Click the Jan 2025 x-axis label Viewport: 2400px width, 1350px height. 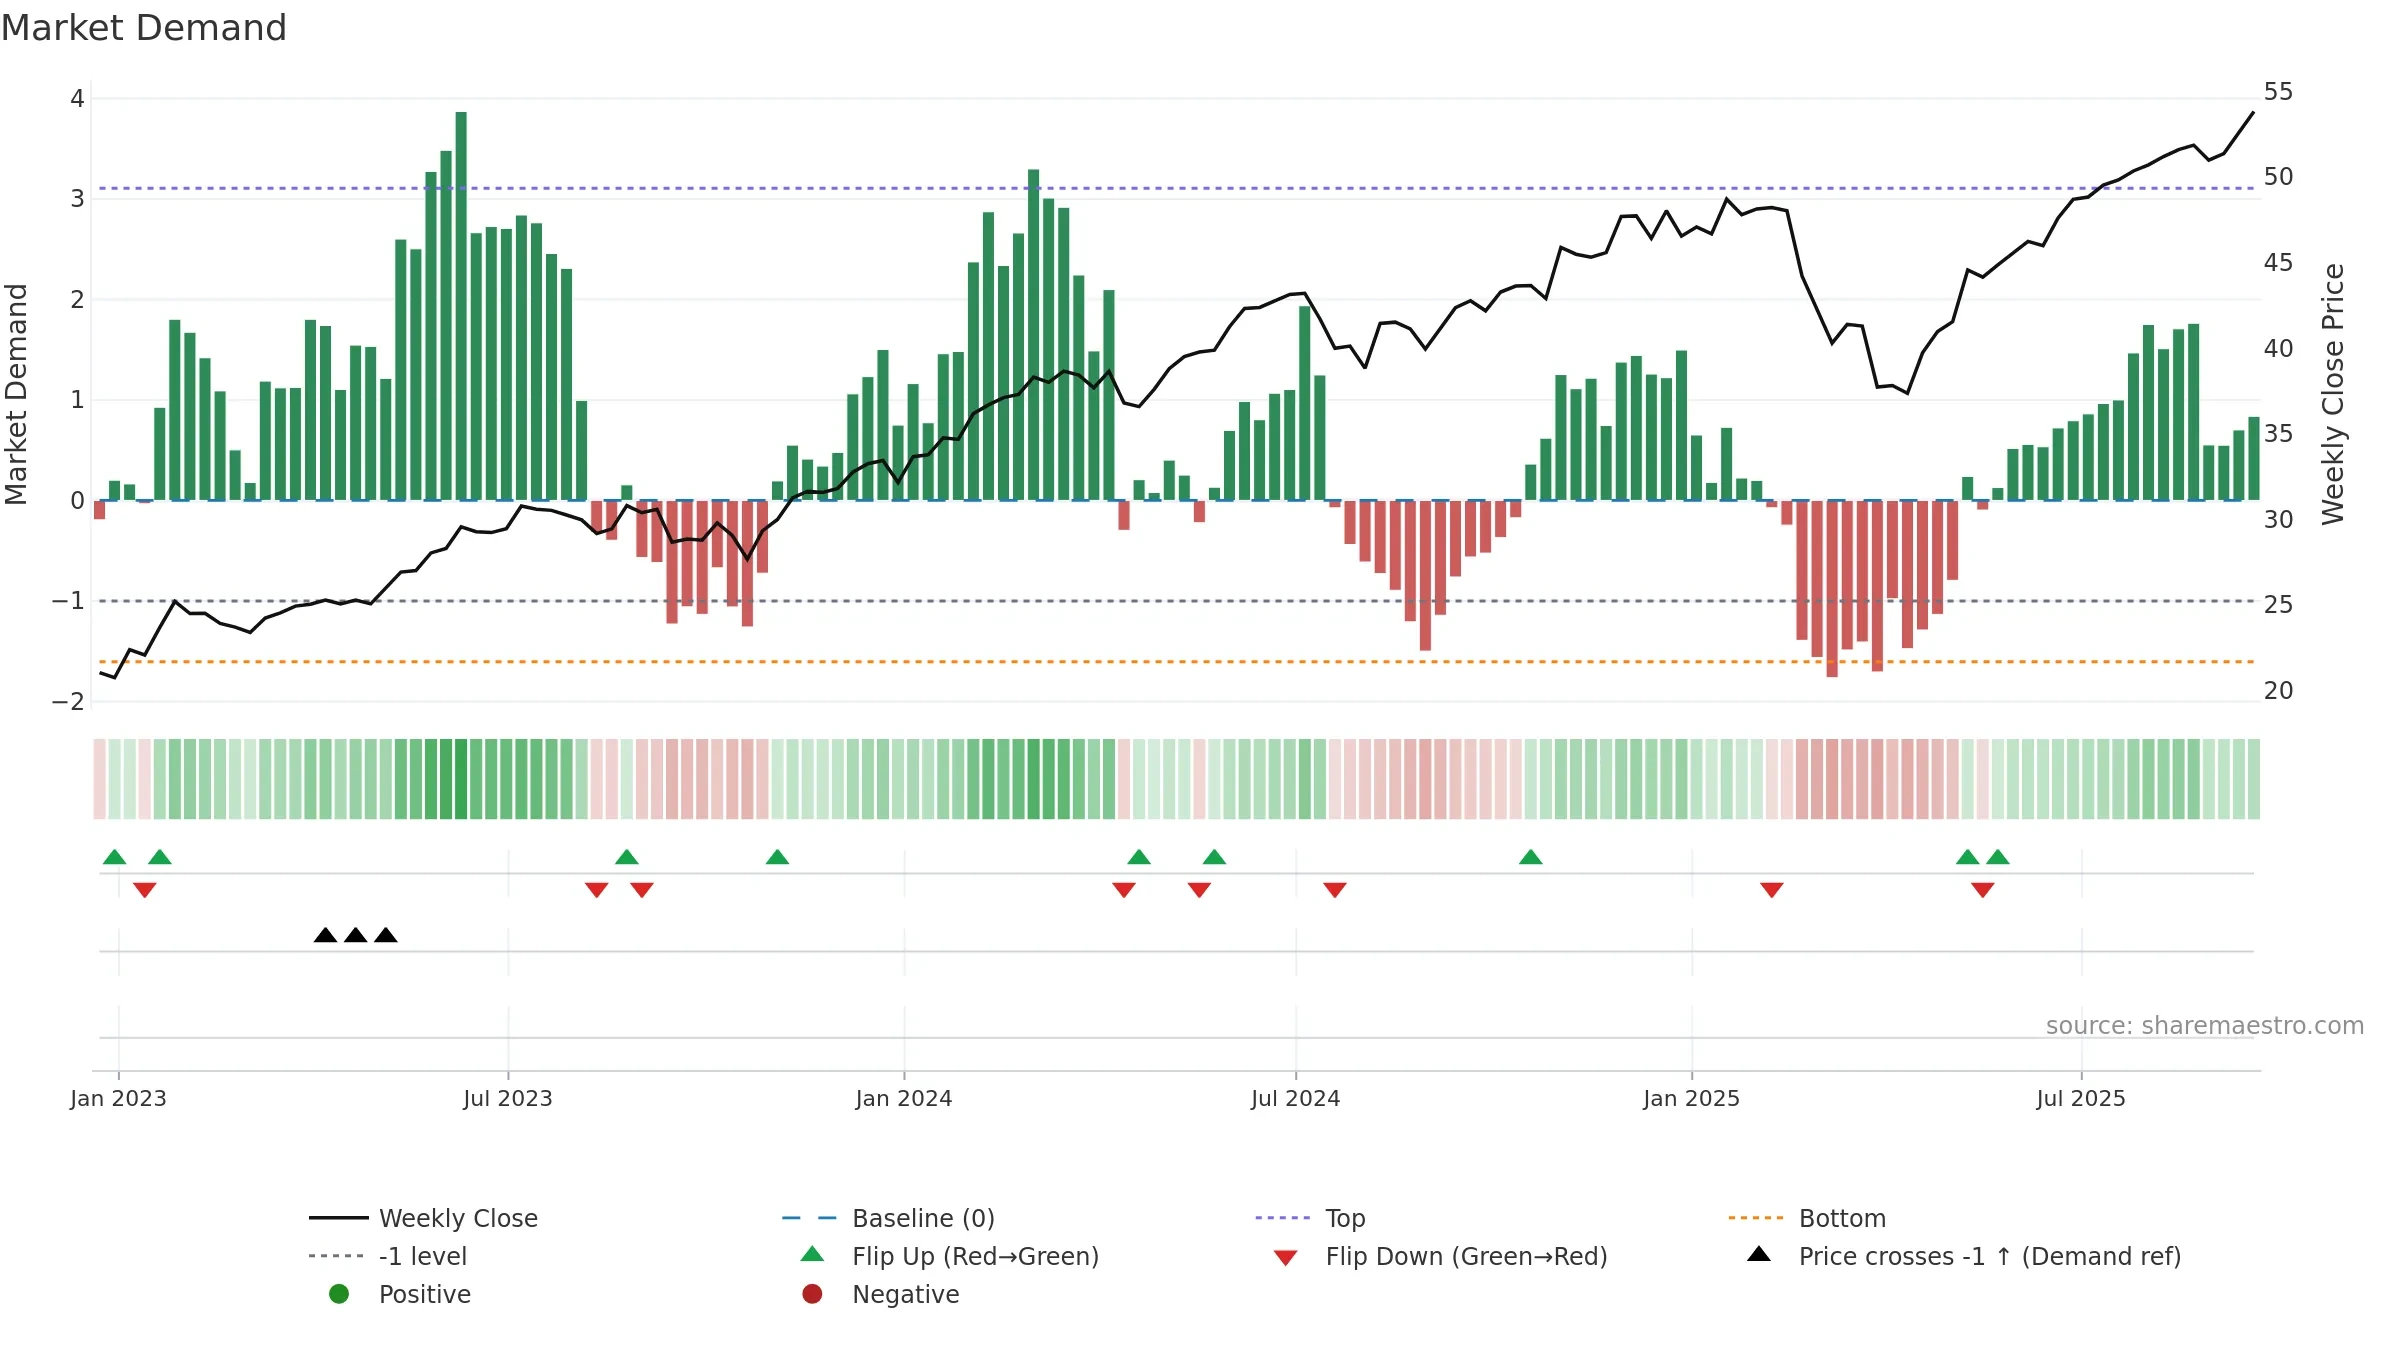1692,1098
